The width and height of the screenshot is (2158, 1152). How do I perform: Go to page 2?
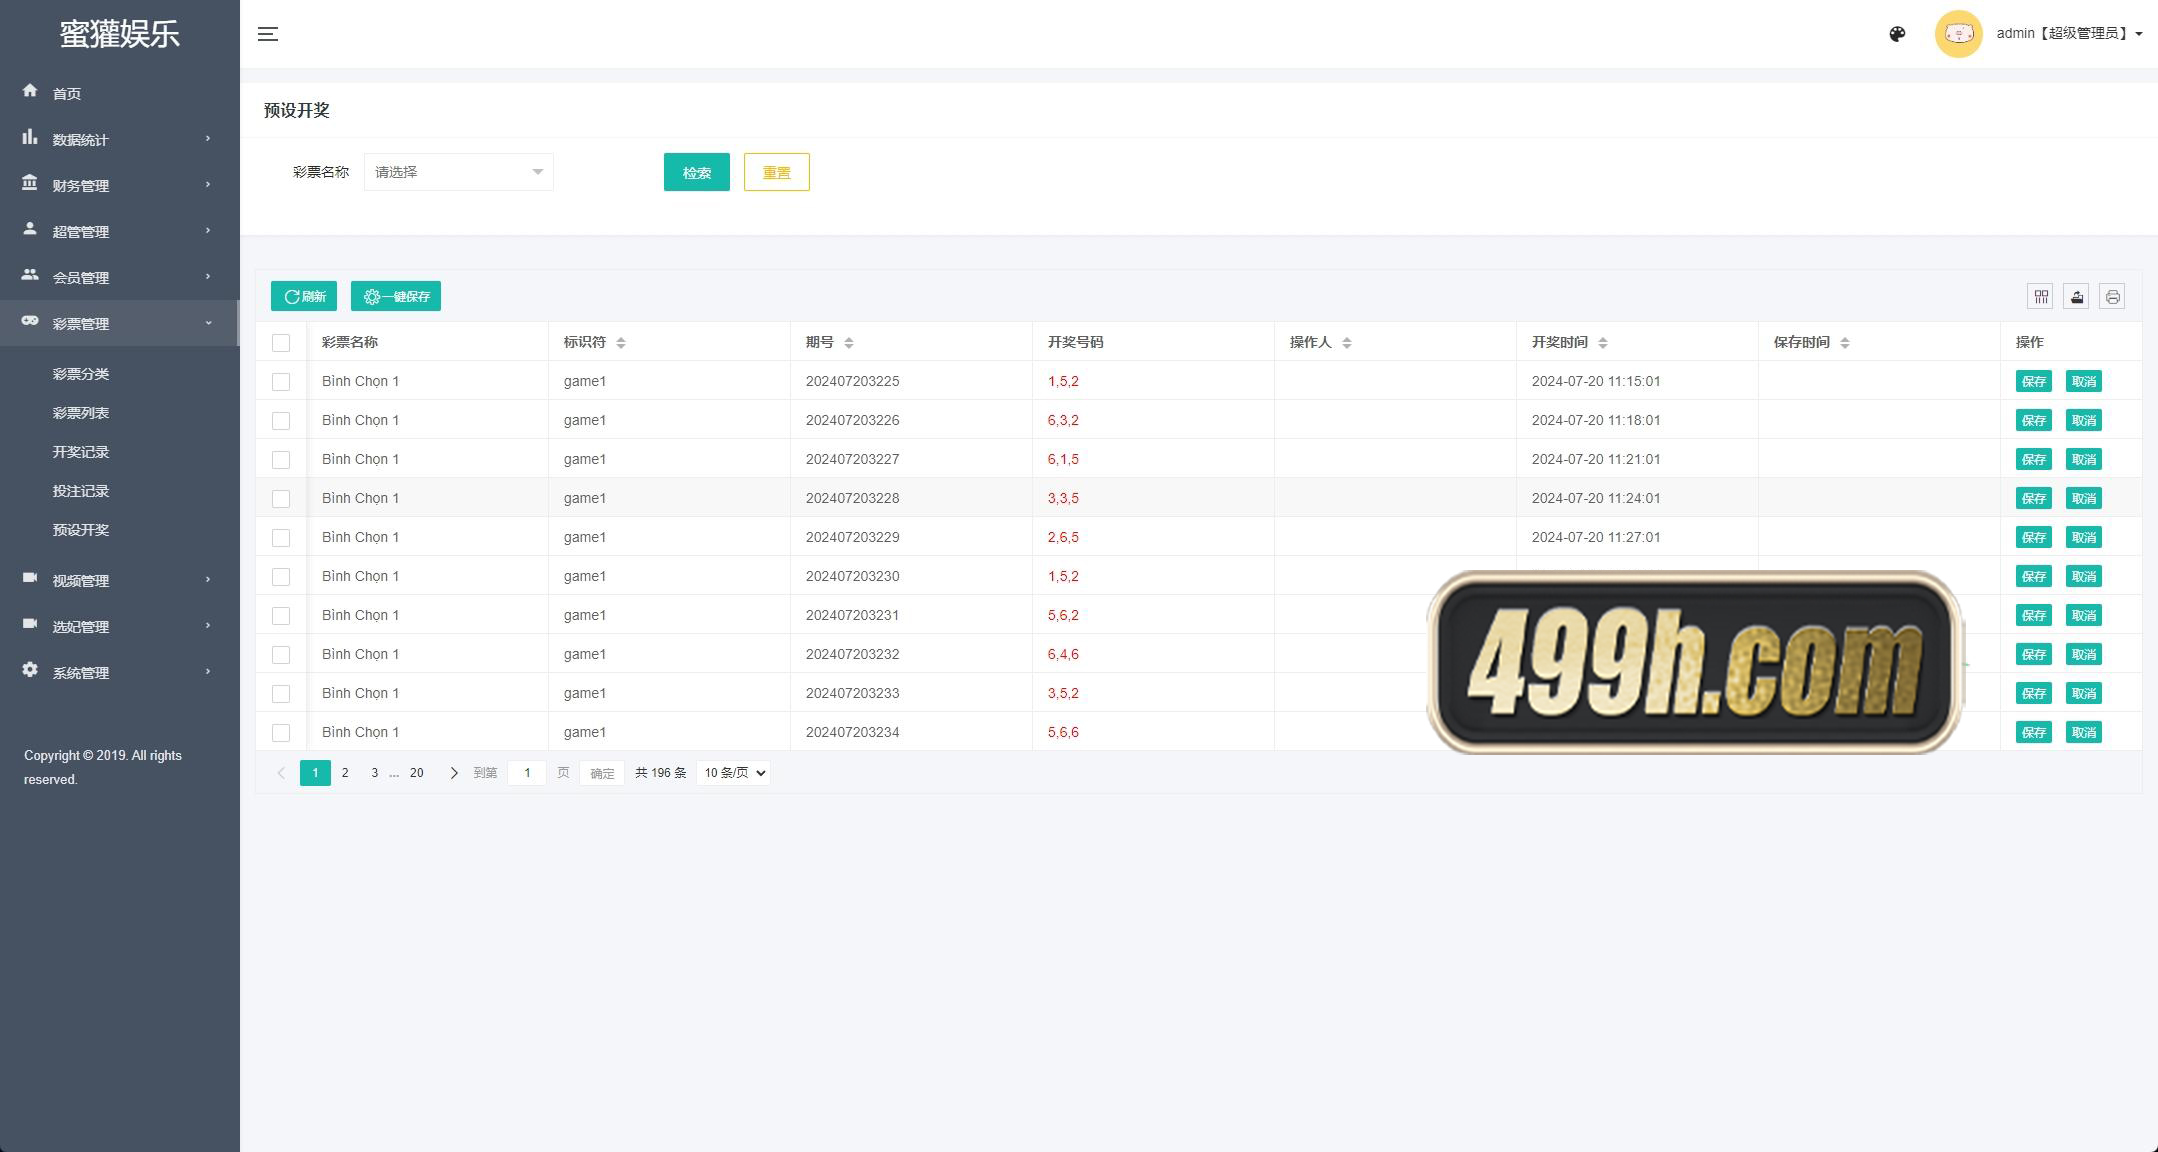345,773
